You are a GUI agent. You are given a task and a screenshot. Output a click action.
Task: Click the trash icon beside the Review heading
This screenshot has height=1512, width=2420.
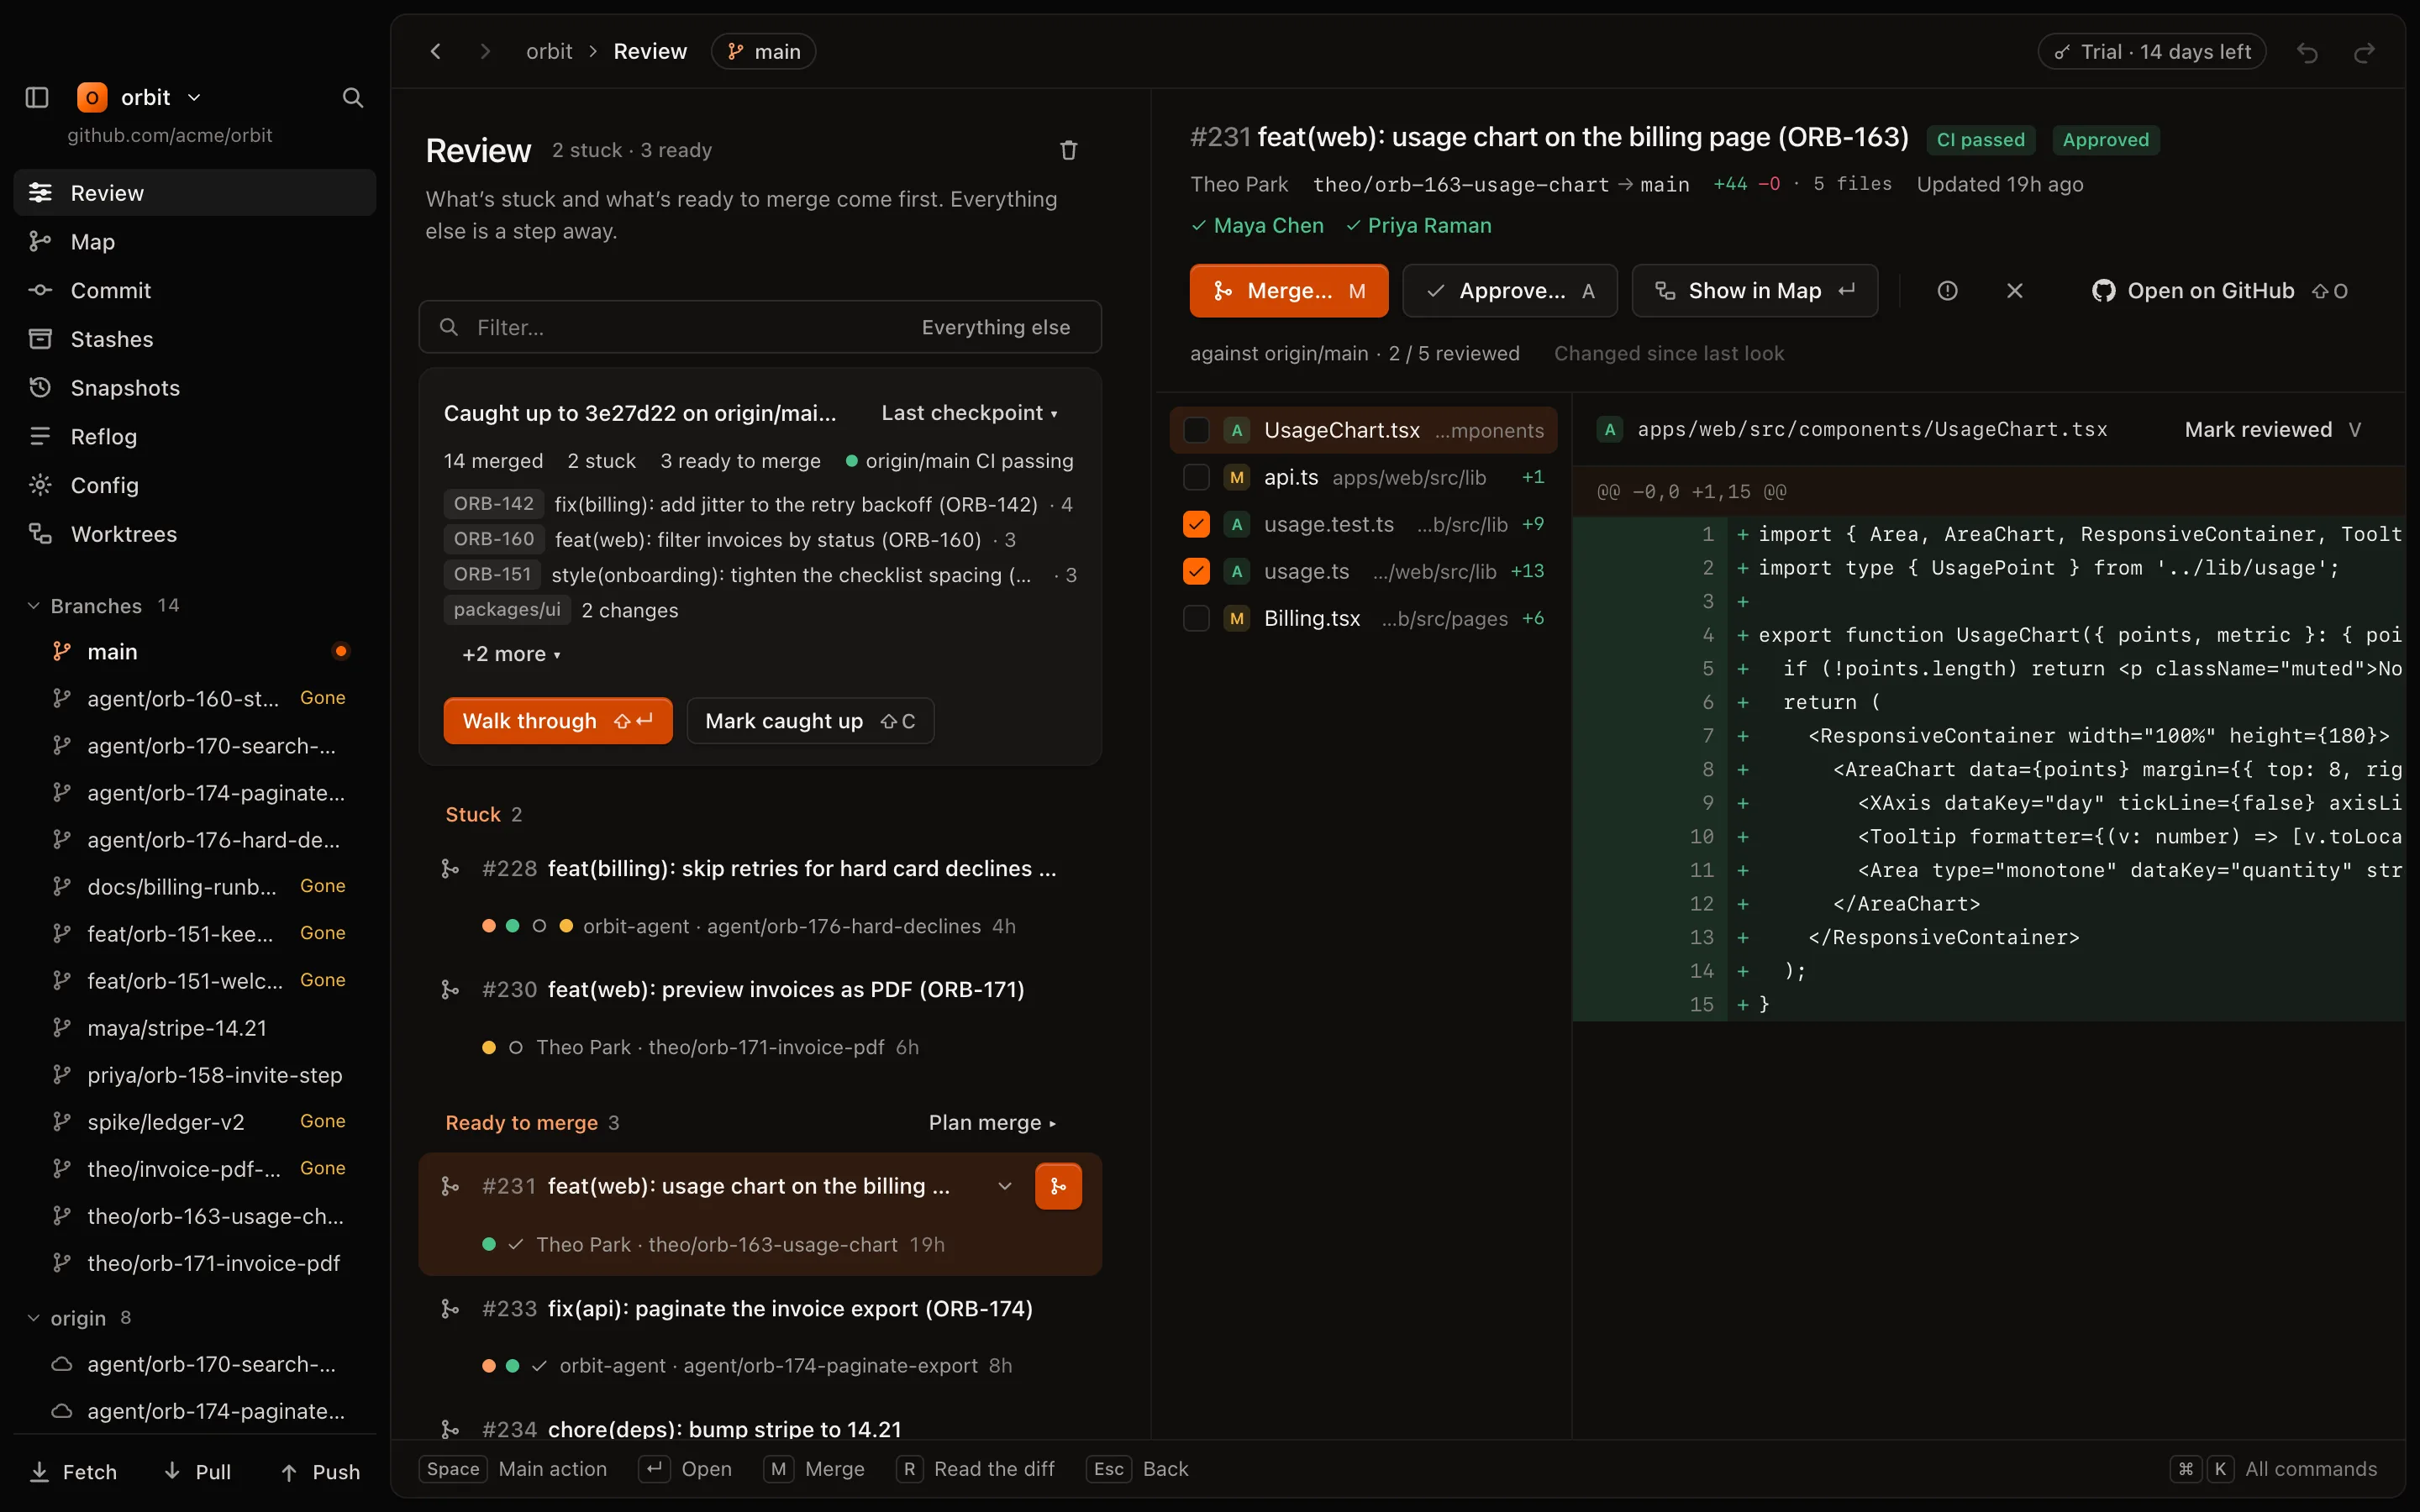click(x=1068, y=150)
